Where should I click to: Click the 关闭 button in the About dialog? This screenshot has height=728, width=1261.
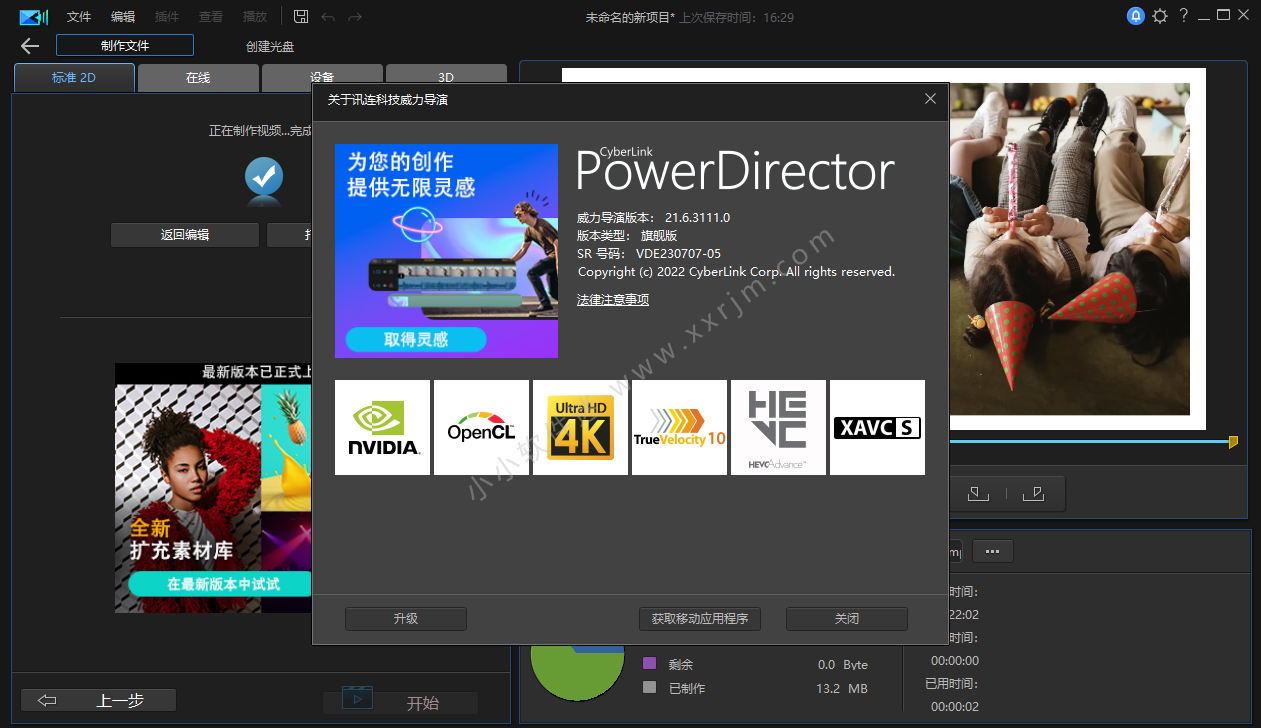846,618
